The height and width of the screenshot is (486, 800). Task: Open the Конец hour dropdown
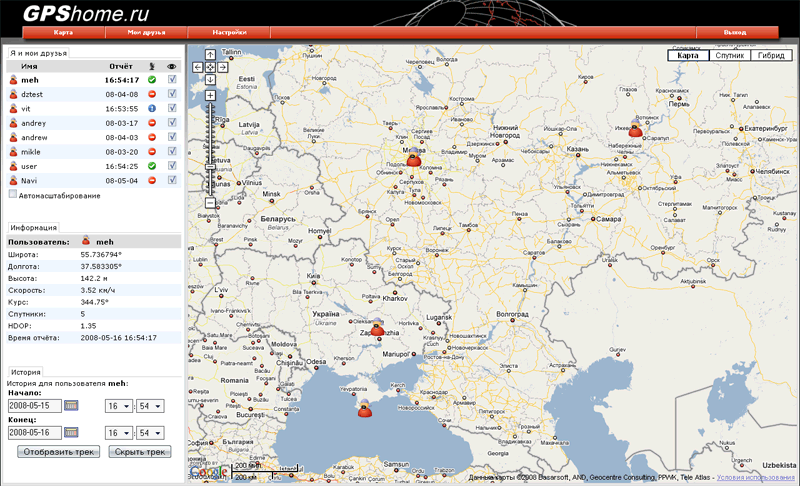(x=119, y=433)
